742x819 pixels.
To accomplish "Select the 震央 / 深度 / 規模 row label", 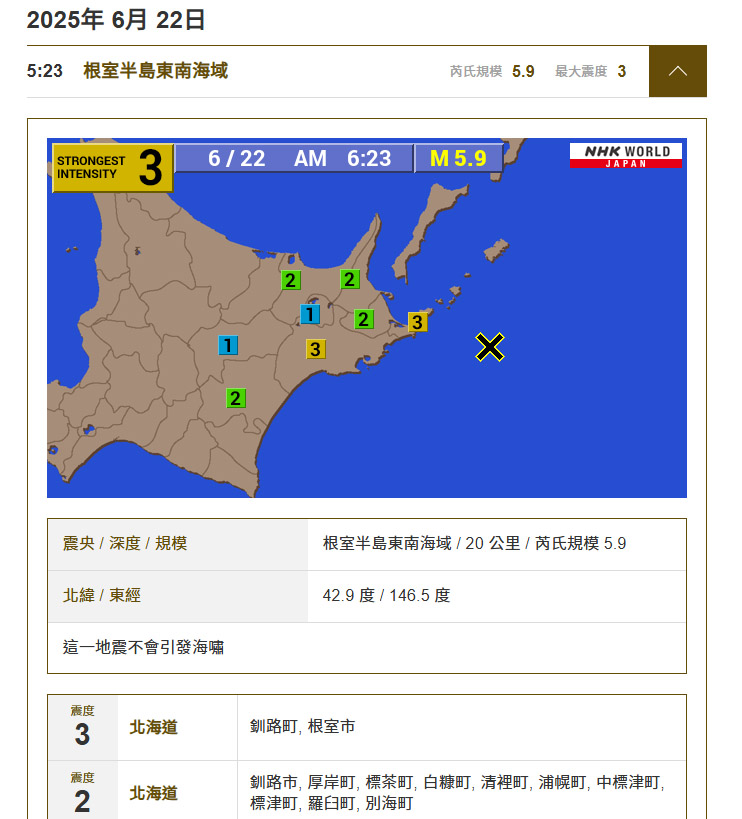I will 125,543.
